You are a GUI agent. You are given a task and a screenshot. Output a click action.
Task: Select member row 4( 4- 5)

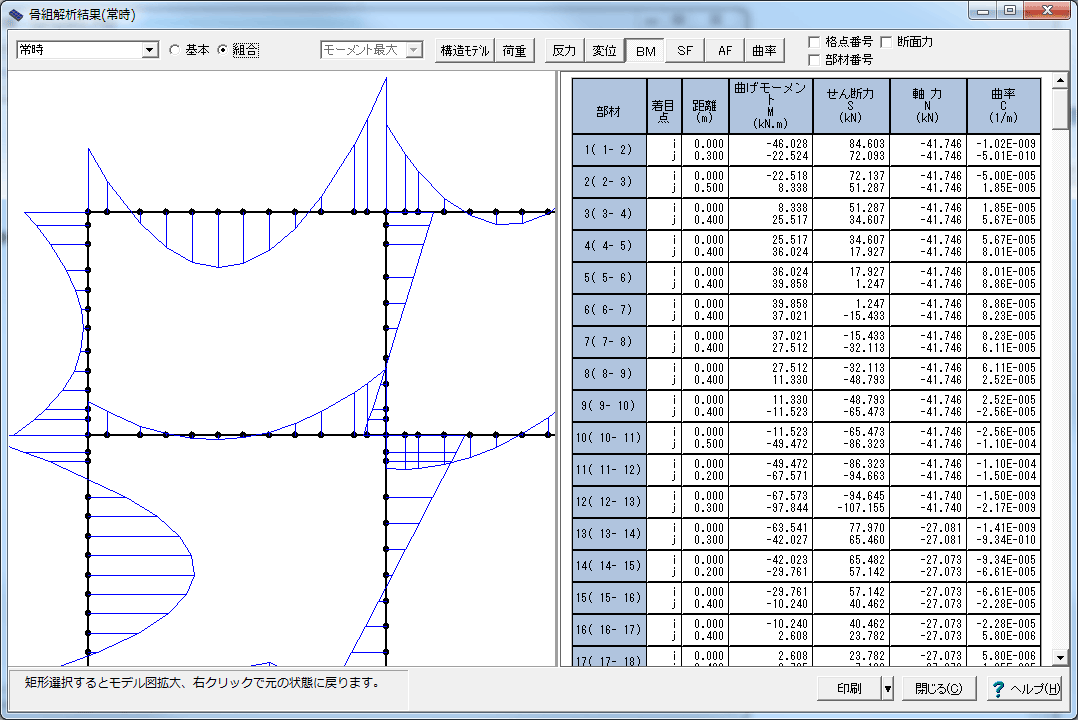[609, 246]
